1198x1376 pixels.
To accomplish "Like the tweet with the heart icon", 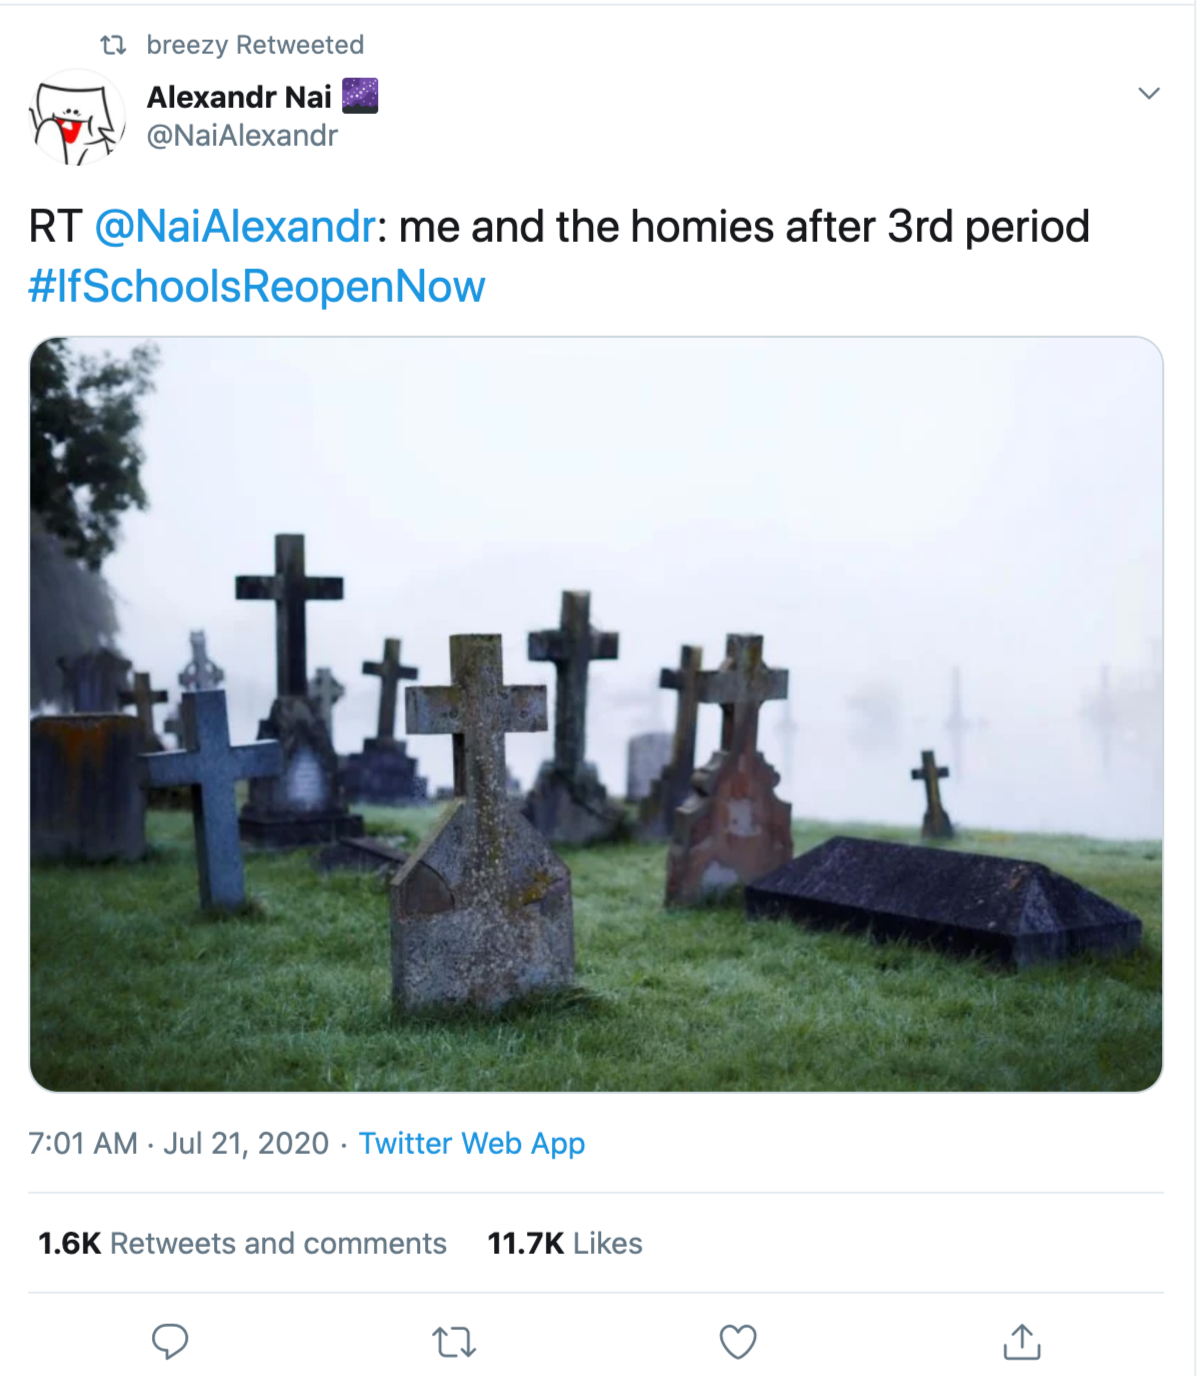I will pyautogui.click(x=738, y=1341).
